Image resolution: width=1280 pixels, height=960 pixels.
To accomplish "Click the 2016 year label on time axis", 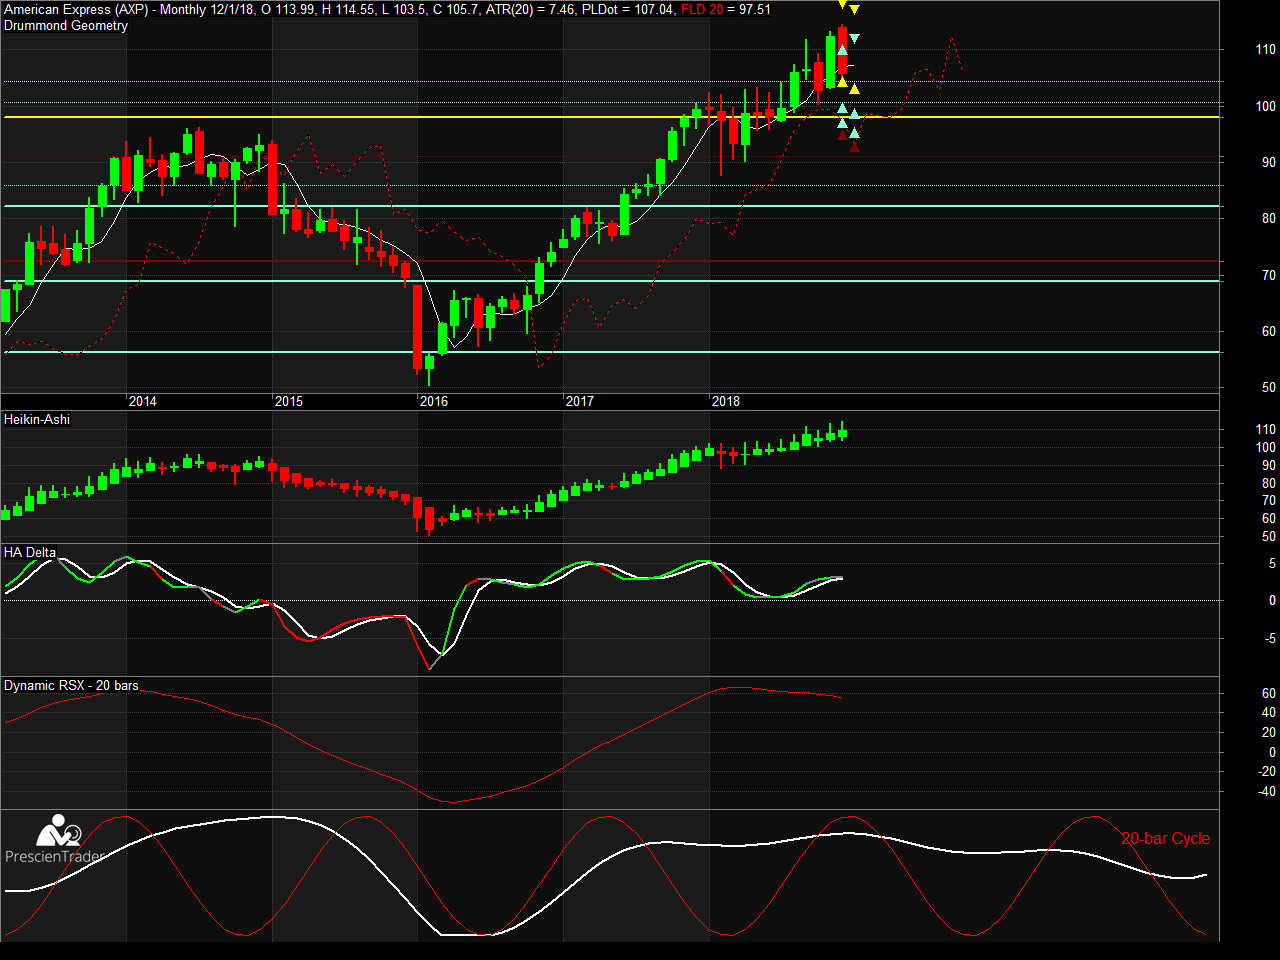I will coord(434,401).
